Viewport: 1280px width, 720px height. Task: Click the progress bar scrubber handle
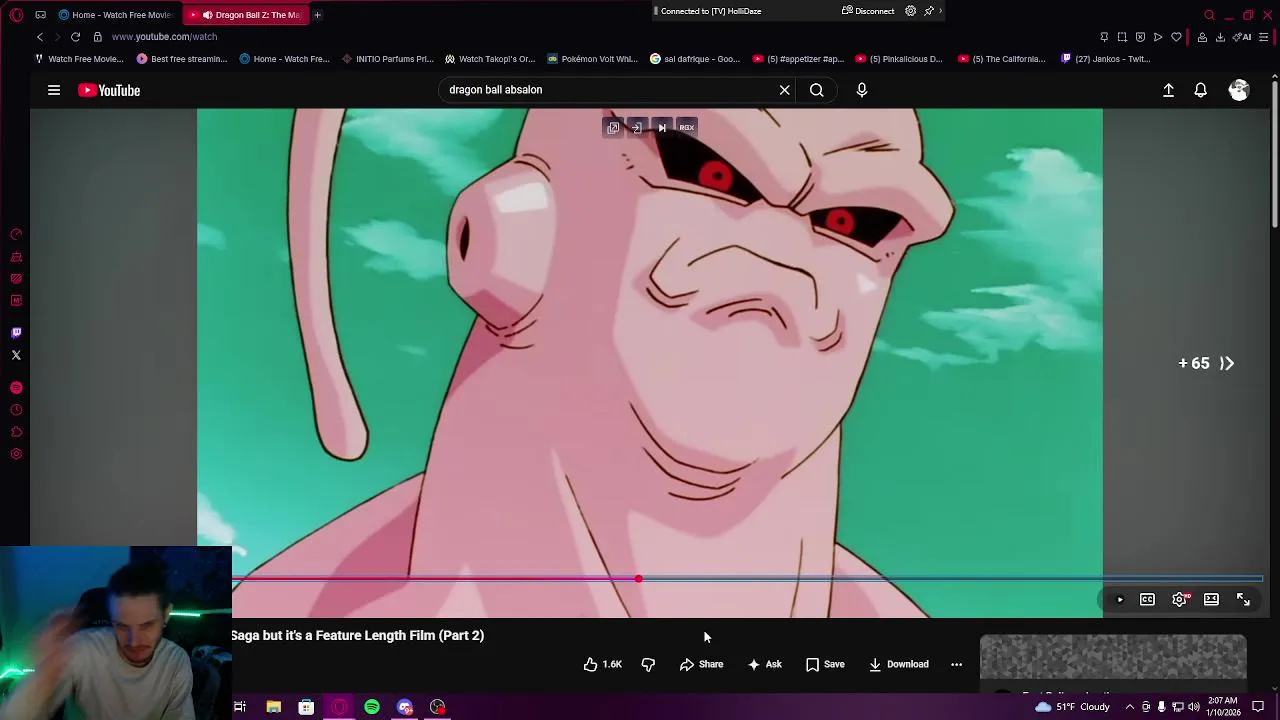tap(639, 579)
